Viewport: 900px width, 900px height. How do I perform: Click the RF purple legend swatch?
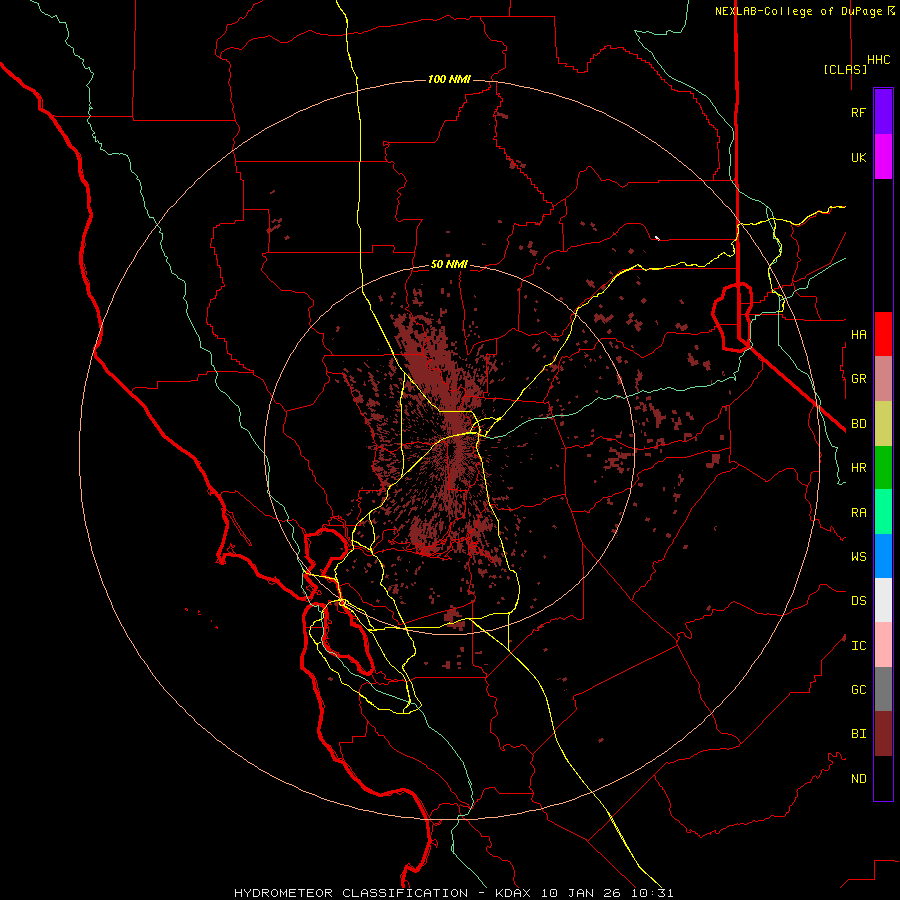883,112
